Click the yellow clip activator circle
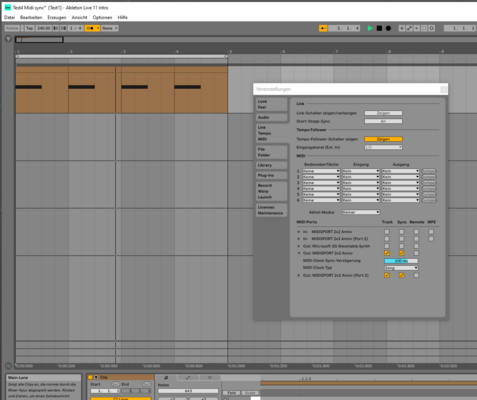477x400 pixels. (x=90, y=377)
